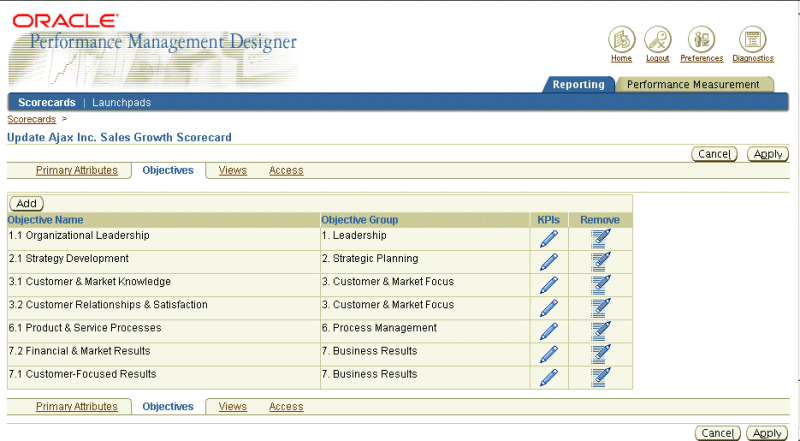800x441 pixels.
Task: Remove the 1.1 Organizational Leadership objective
Action: 601,238
